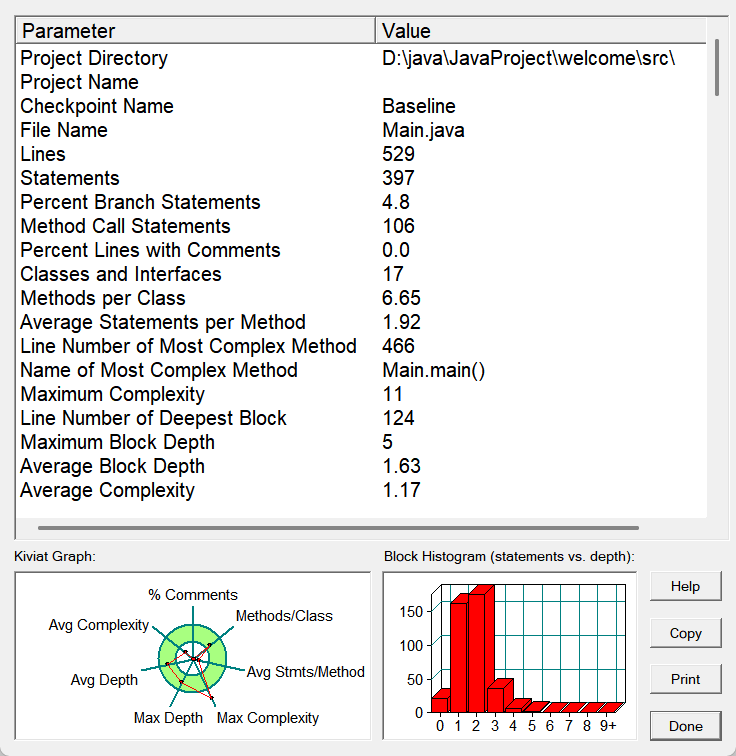Select the Average Complexity row
Screen dimensions: 736x756
tap(361, 490)
